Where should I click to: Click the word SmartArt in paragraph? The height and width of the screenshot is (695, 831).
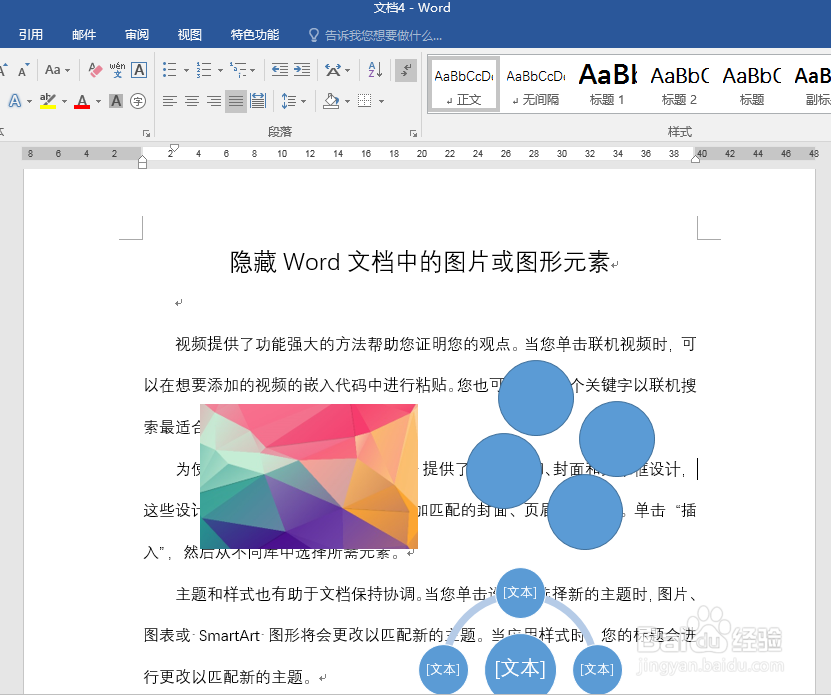tap(229, 636)
